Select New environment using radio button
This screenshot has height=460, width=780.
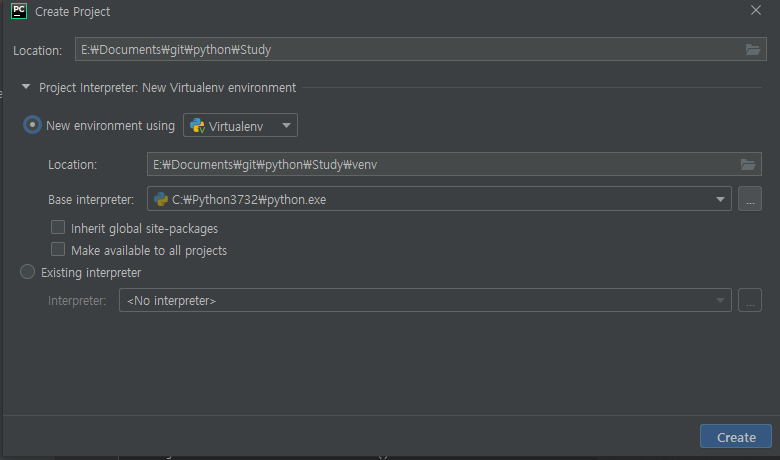tap(32, 124)
